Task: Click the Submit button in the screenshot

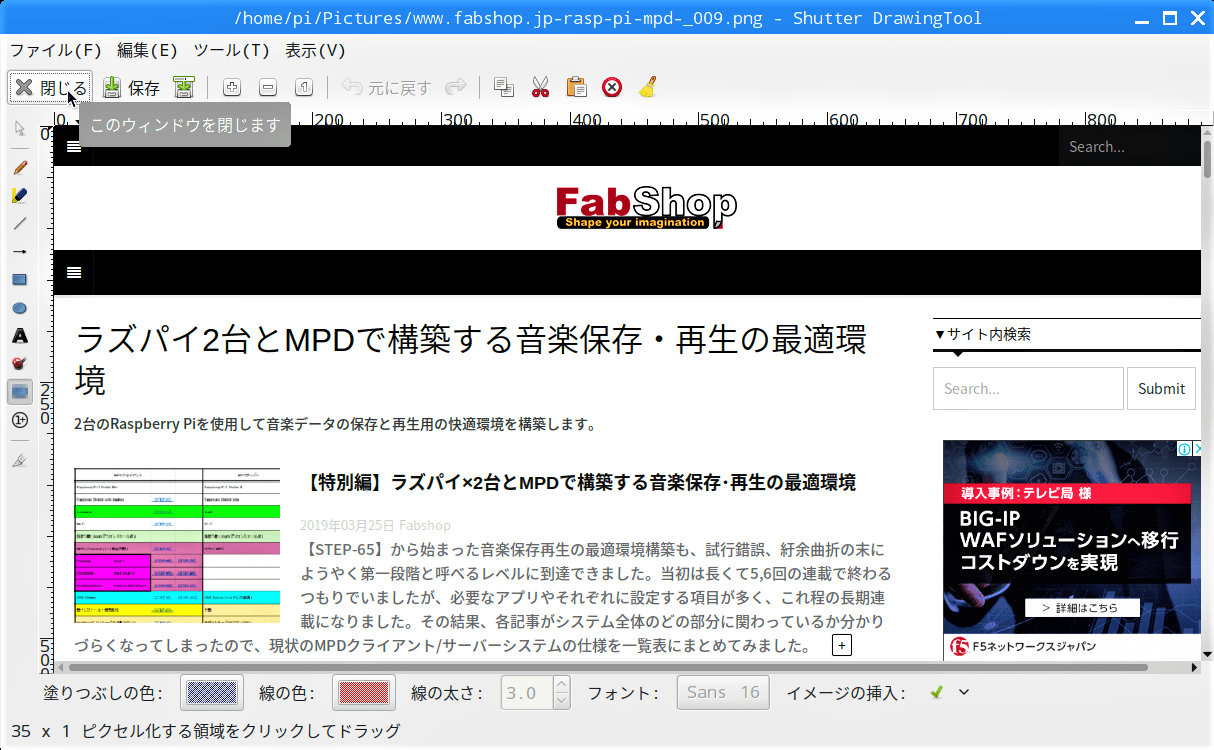Action: [1161, 389]
